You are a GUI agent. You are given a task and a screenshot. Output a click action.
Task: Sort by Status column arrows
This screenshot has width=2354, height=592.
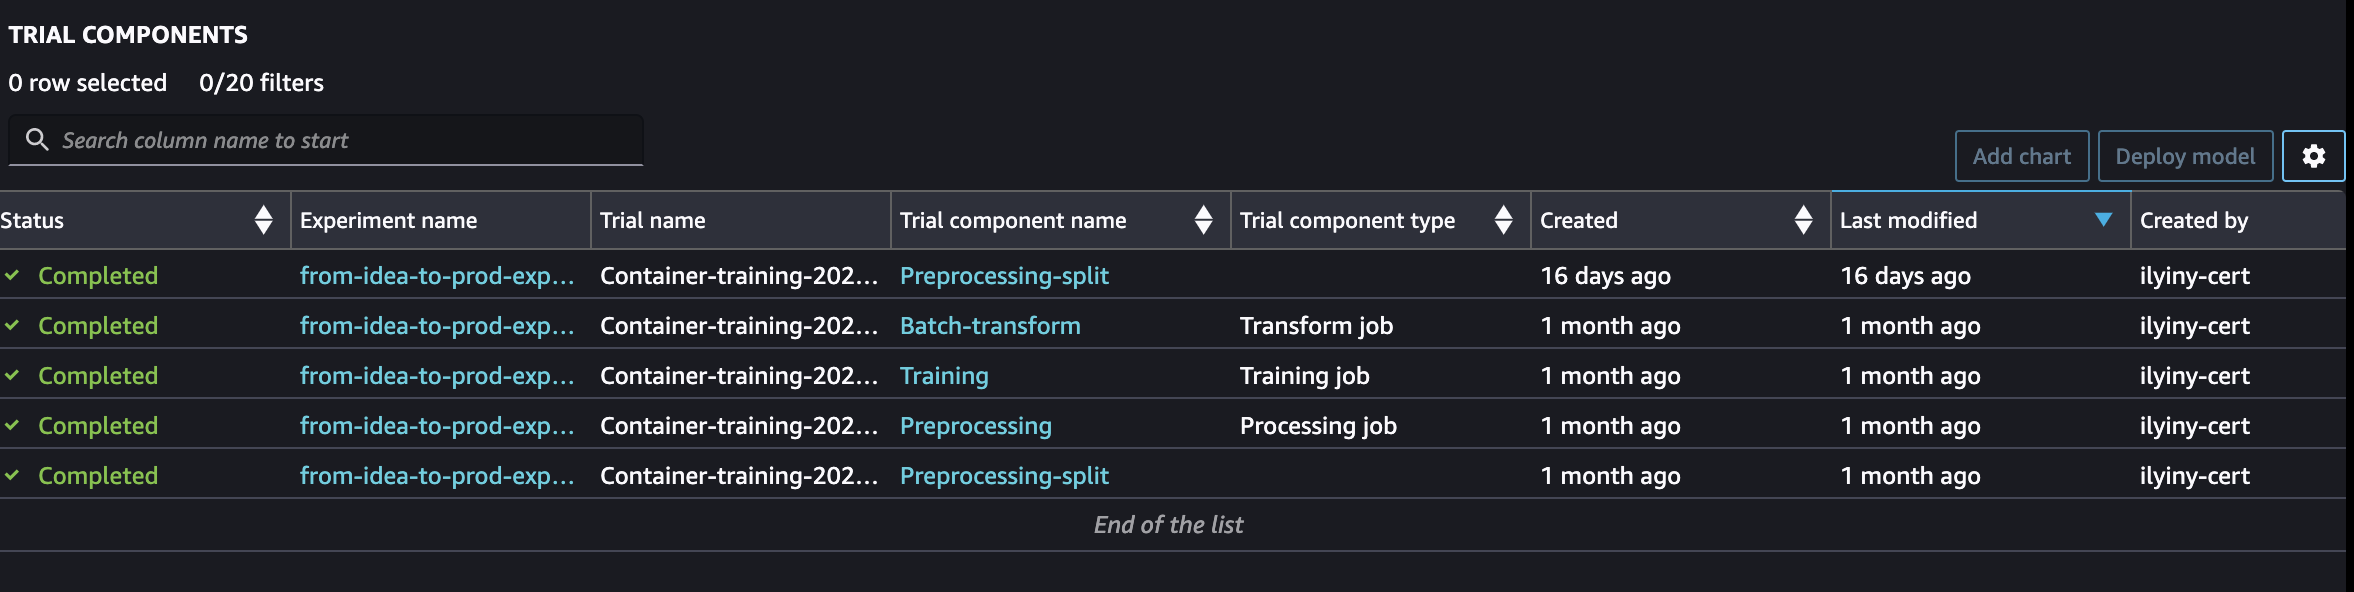point(264,220)
